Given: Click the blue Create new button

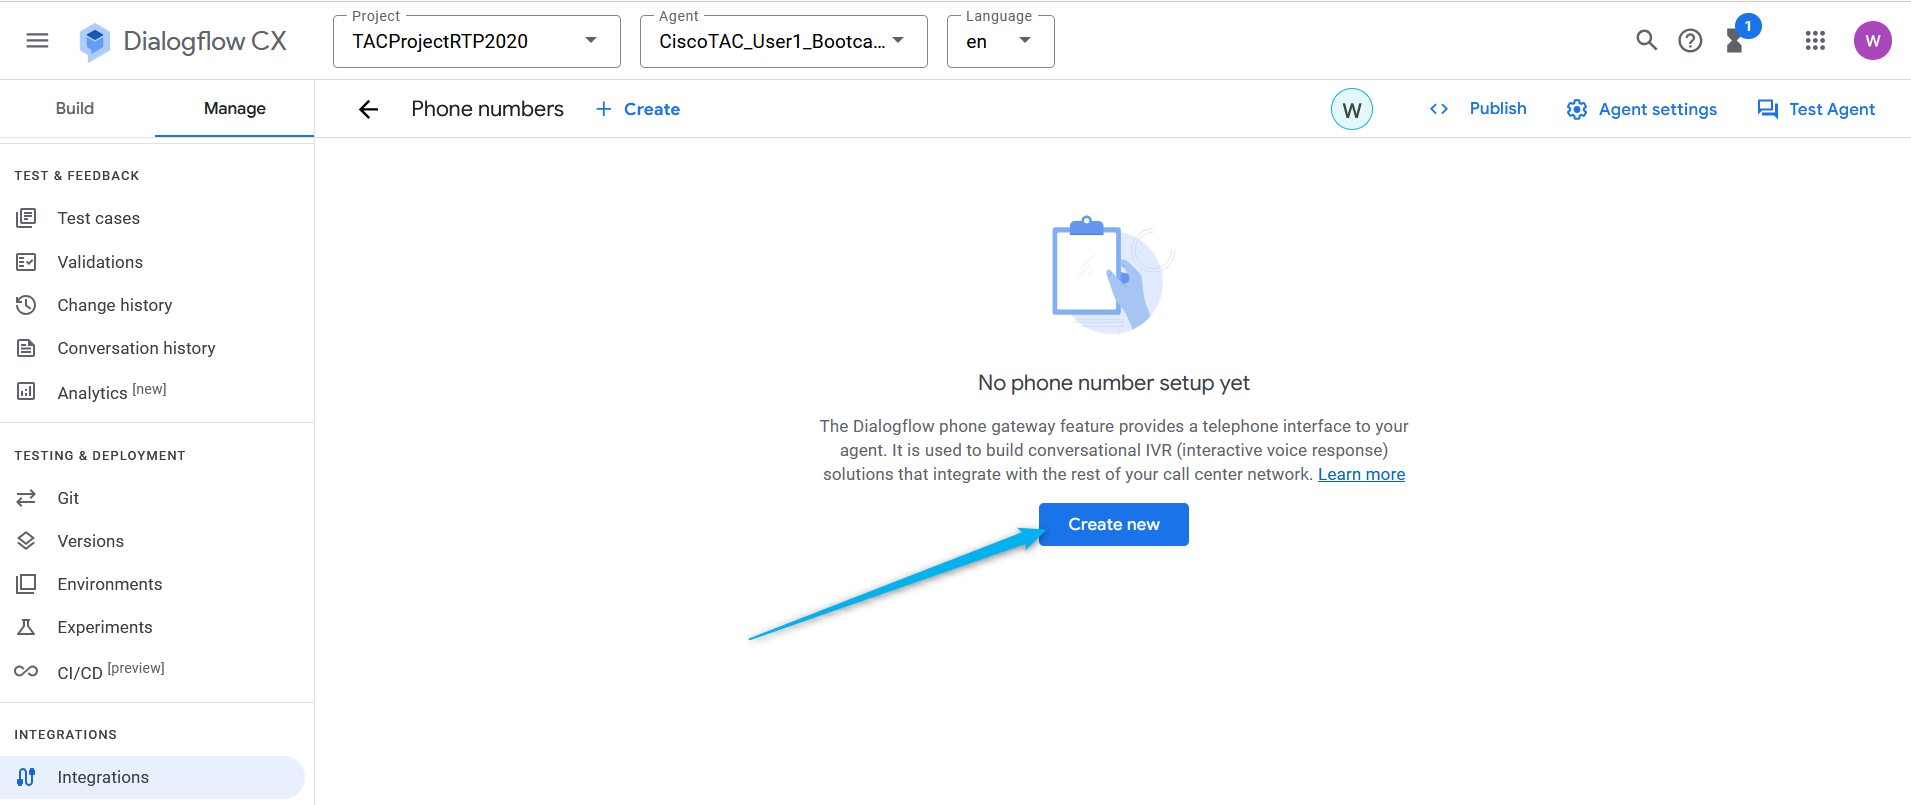Looking at the screenshot, I should click(x=1114, y=524).
